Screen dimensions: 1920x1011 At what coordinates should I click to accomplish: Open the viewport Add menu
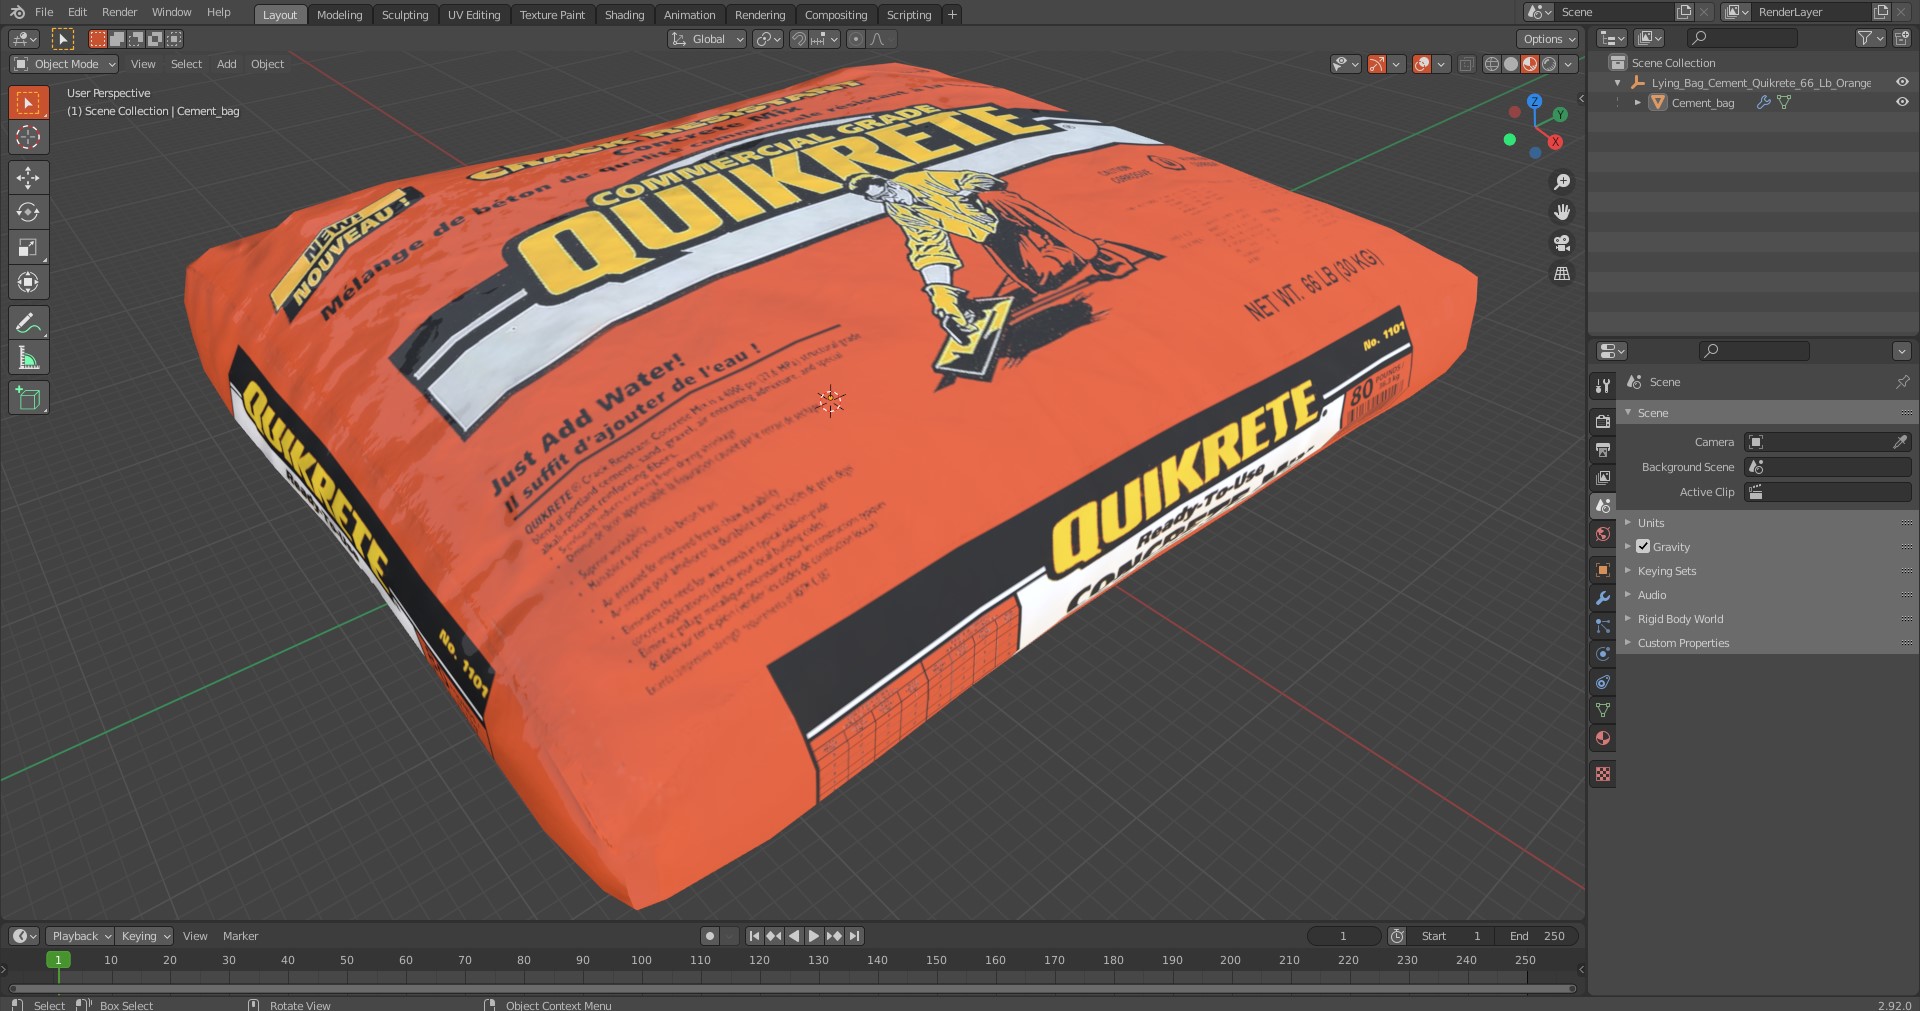(227, 64)
